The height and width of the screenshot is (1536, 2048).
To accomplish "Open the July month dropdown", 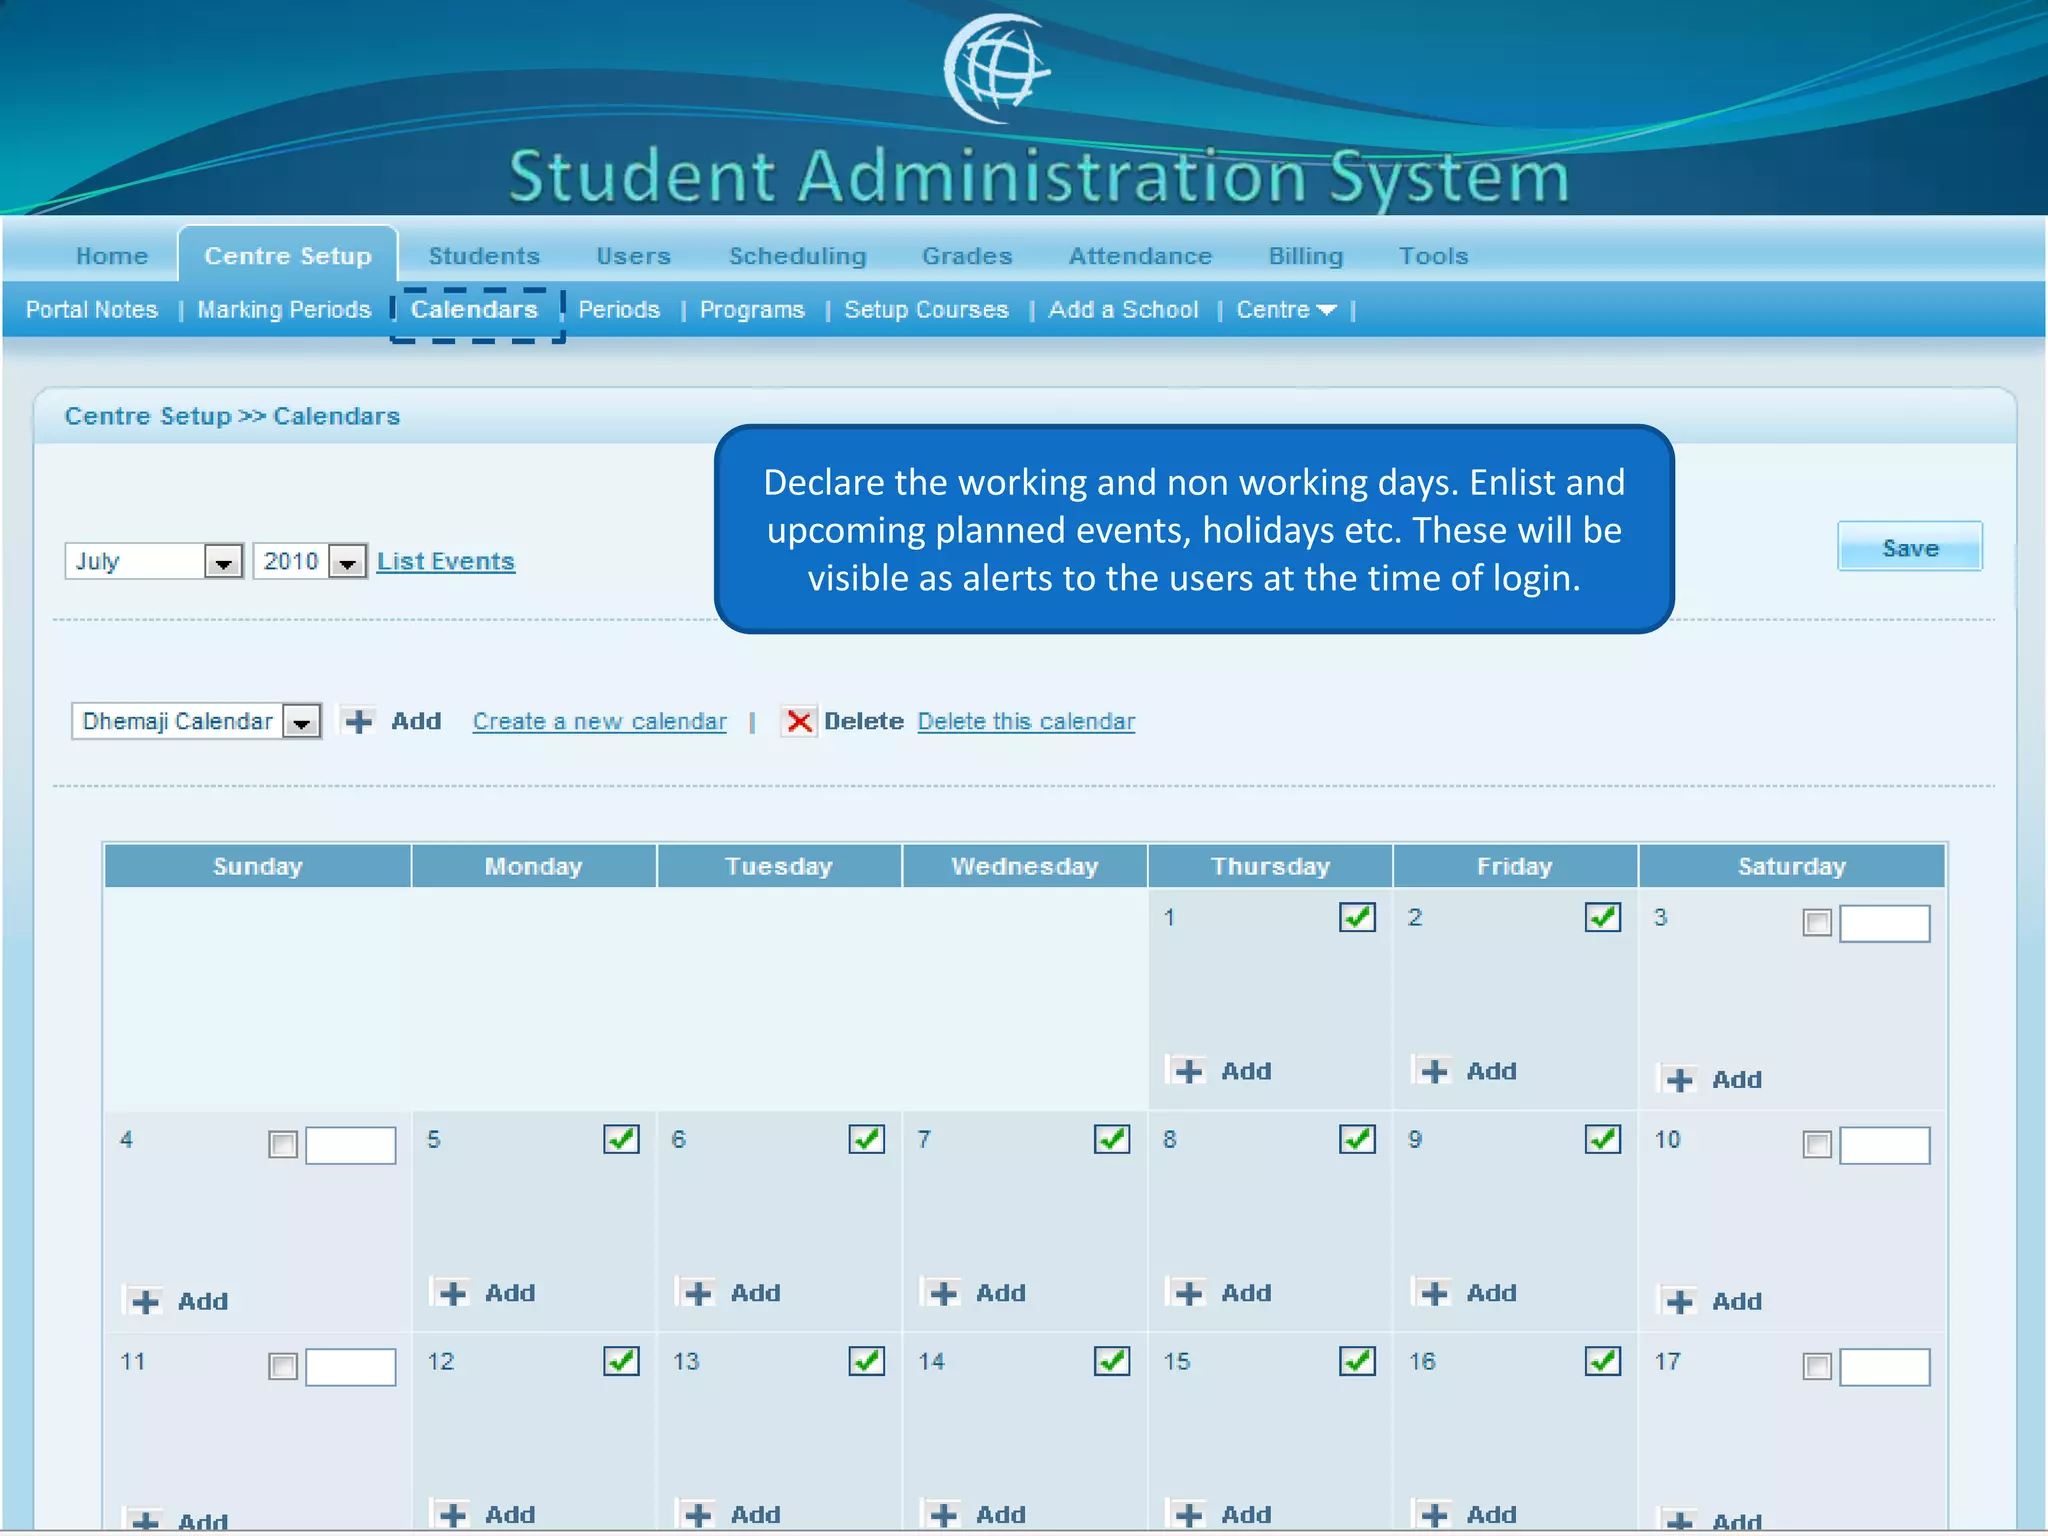I will tap(223, 562).
